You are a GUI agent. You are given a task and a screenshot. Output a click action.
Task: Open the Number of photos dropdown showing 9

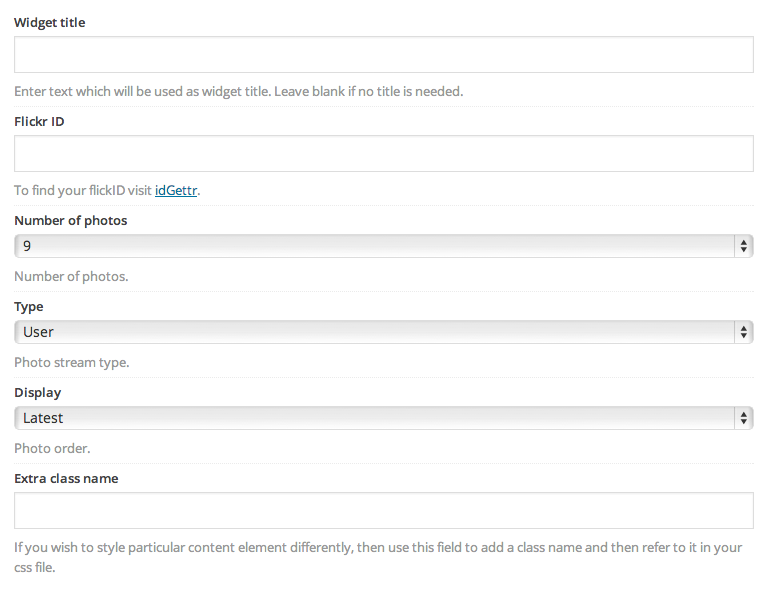click(x=384, y=246)
